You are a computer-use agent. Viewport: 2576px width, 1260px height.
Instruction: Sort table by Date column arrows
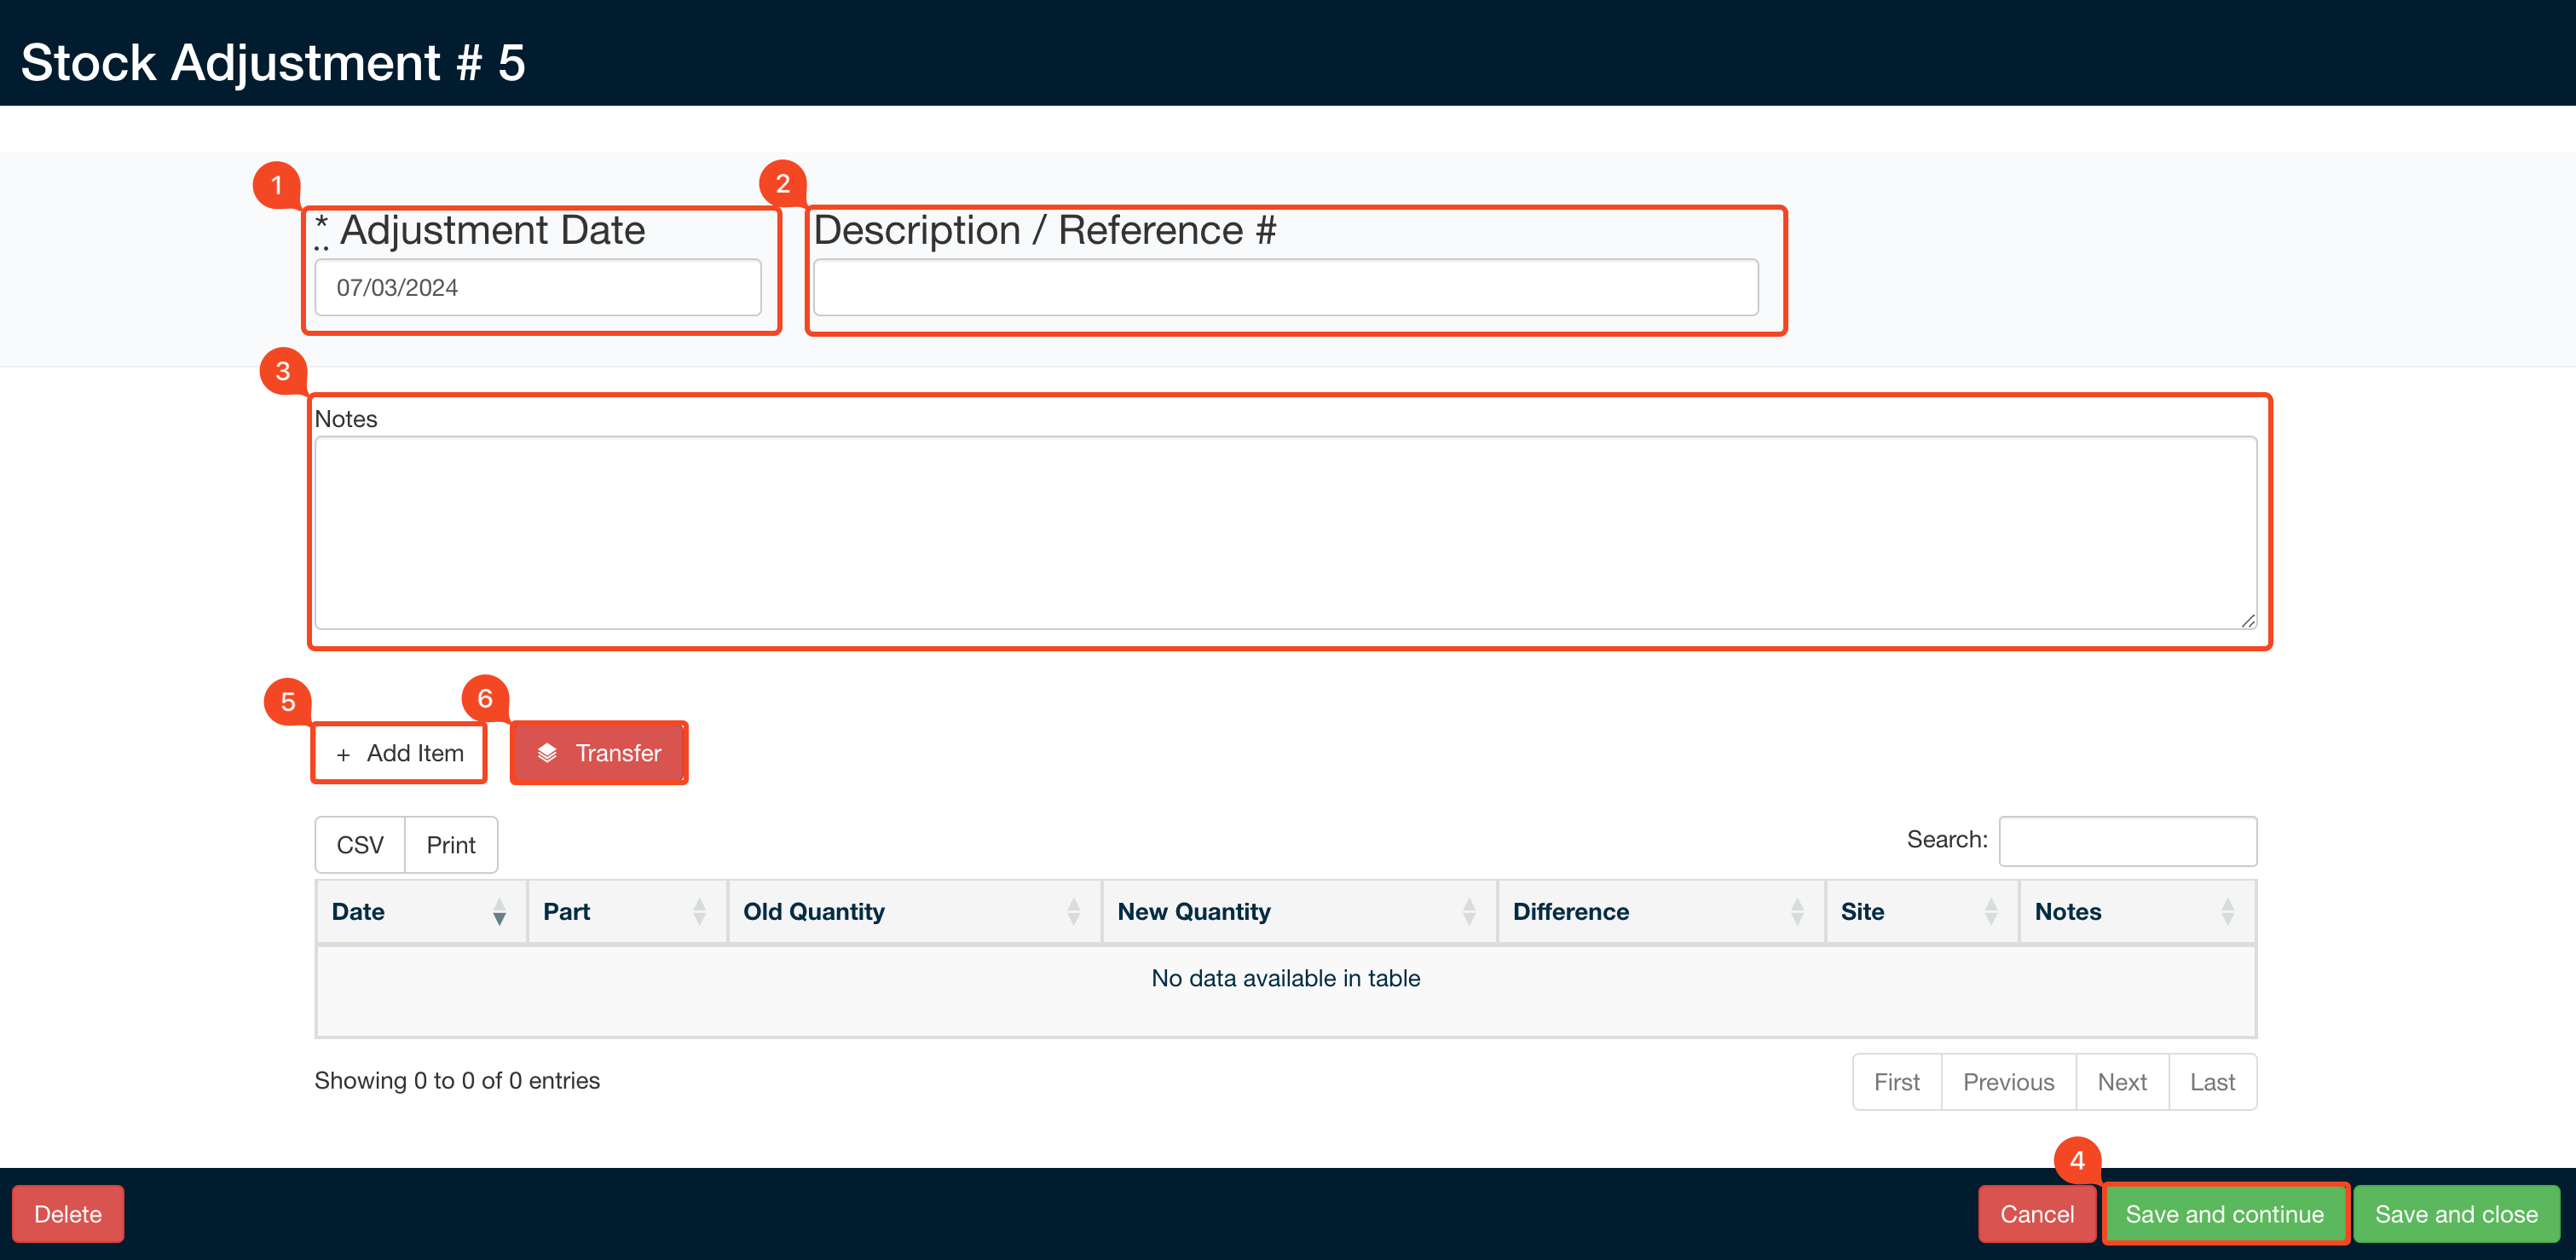click(499, 911)
